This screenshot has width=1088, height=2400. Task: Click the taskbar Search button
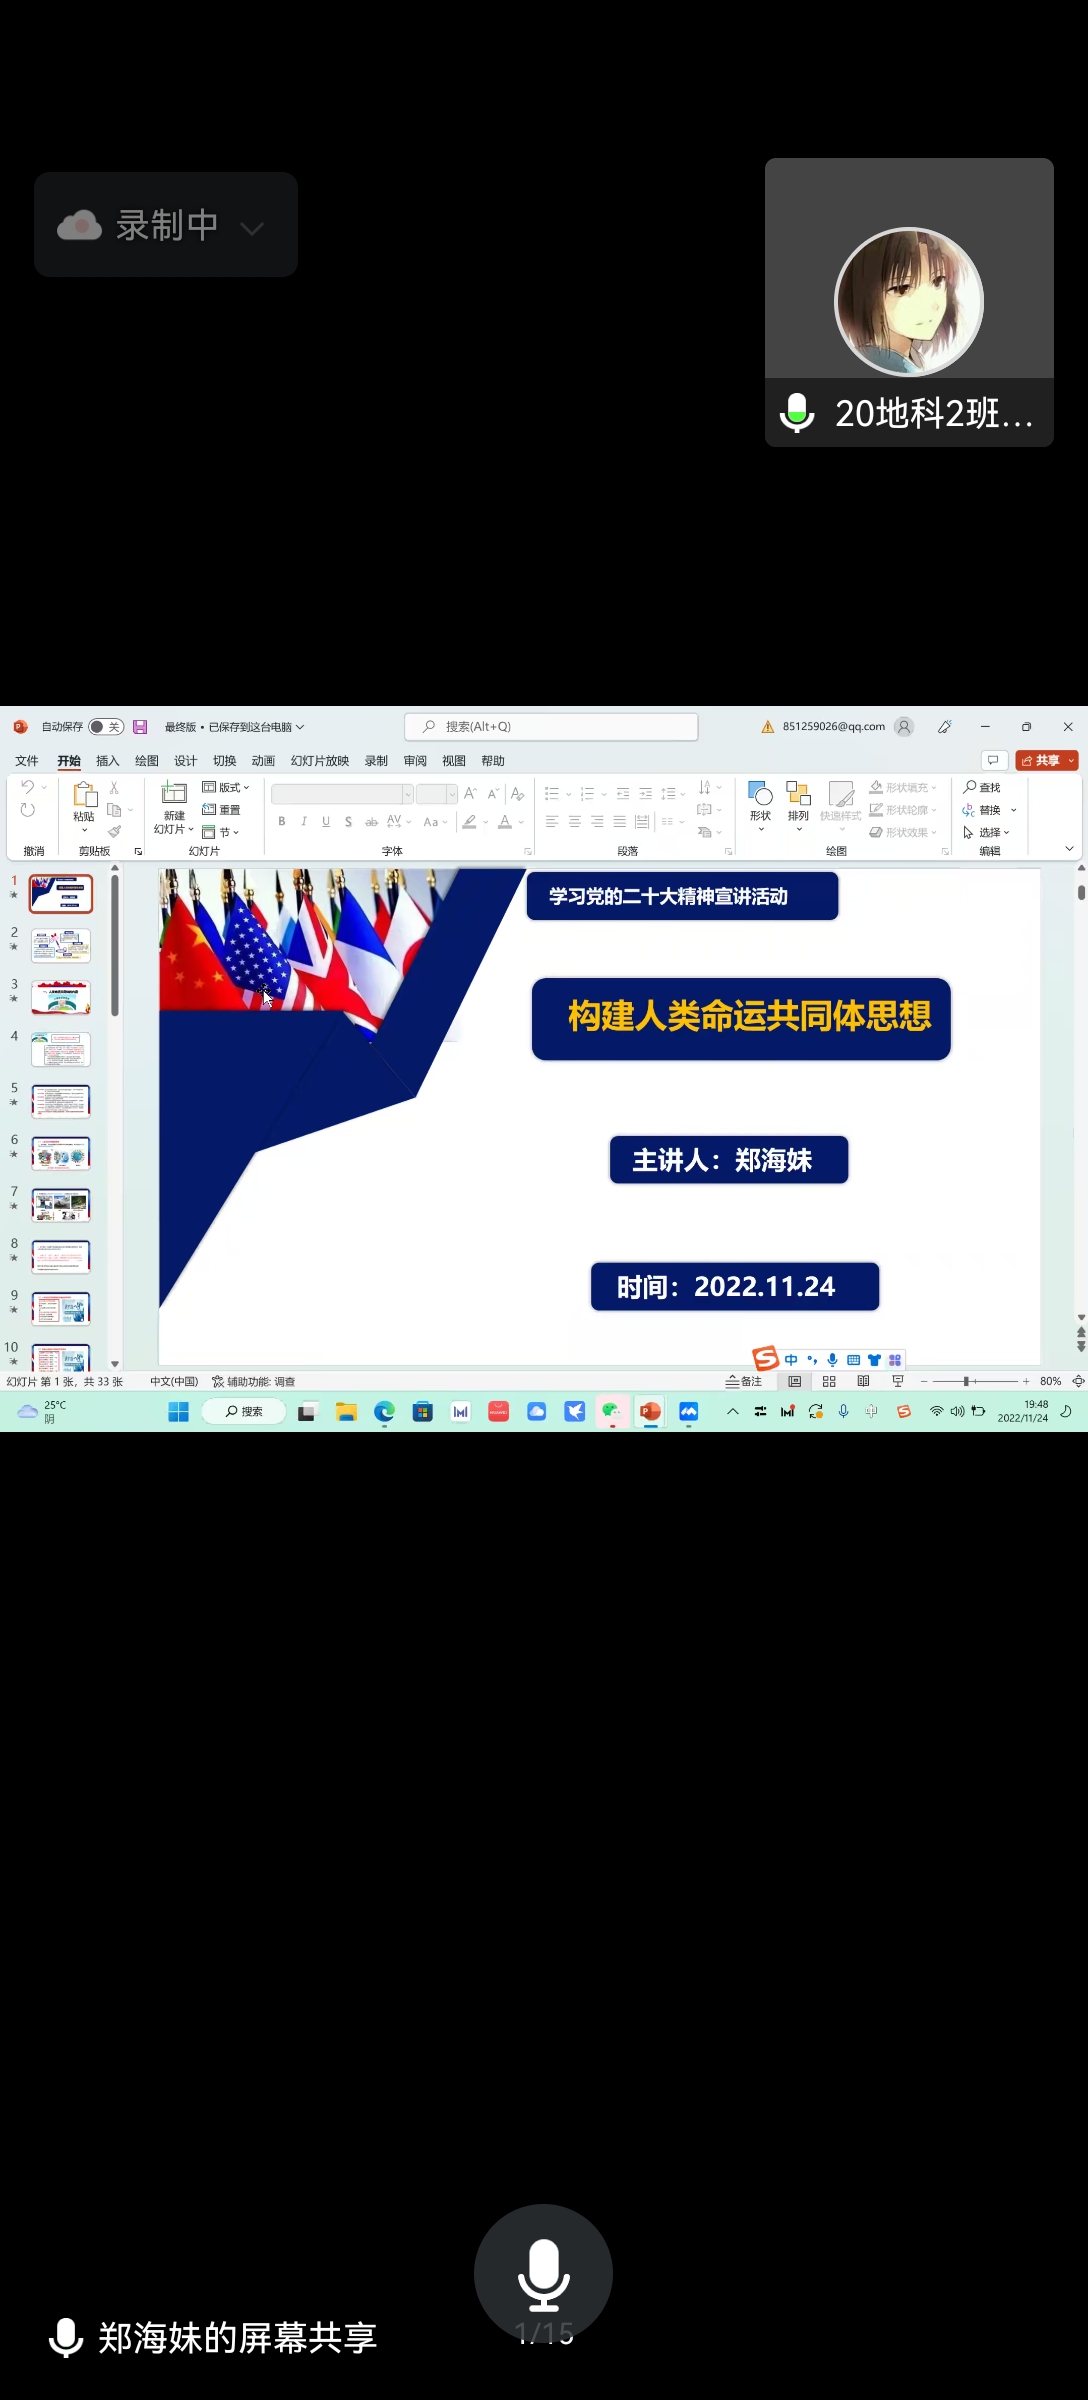(244, 1411)
